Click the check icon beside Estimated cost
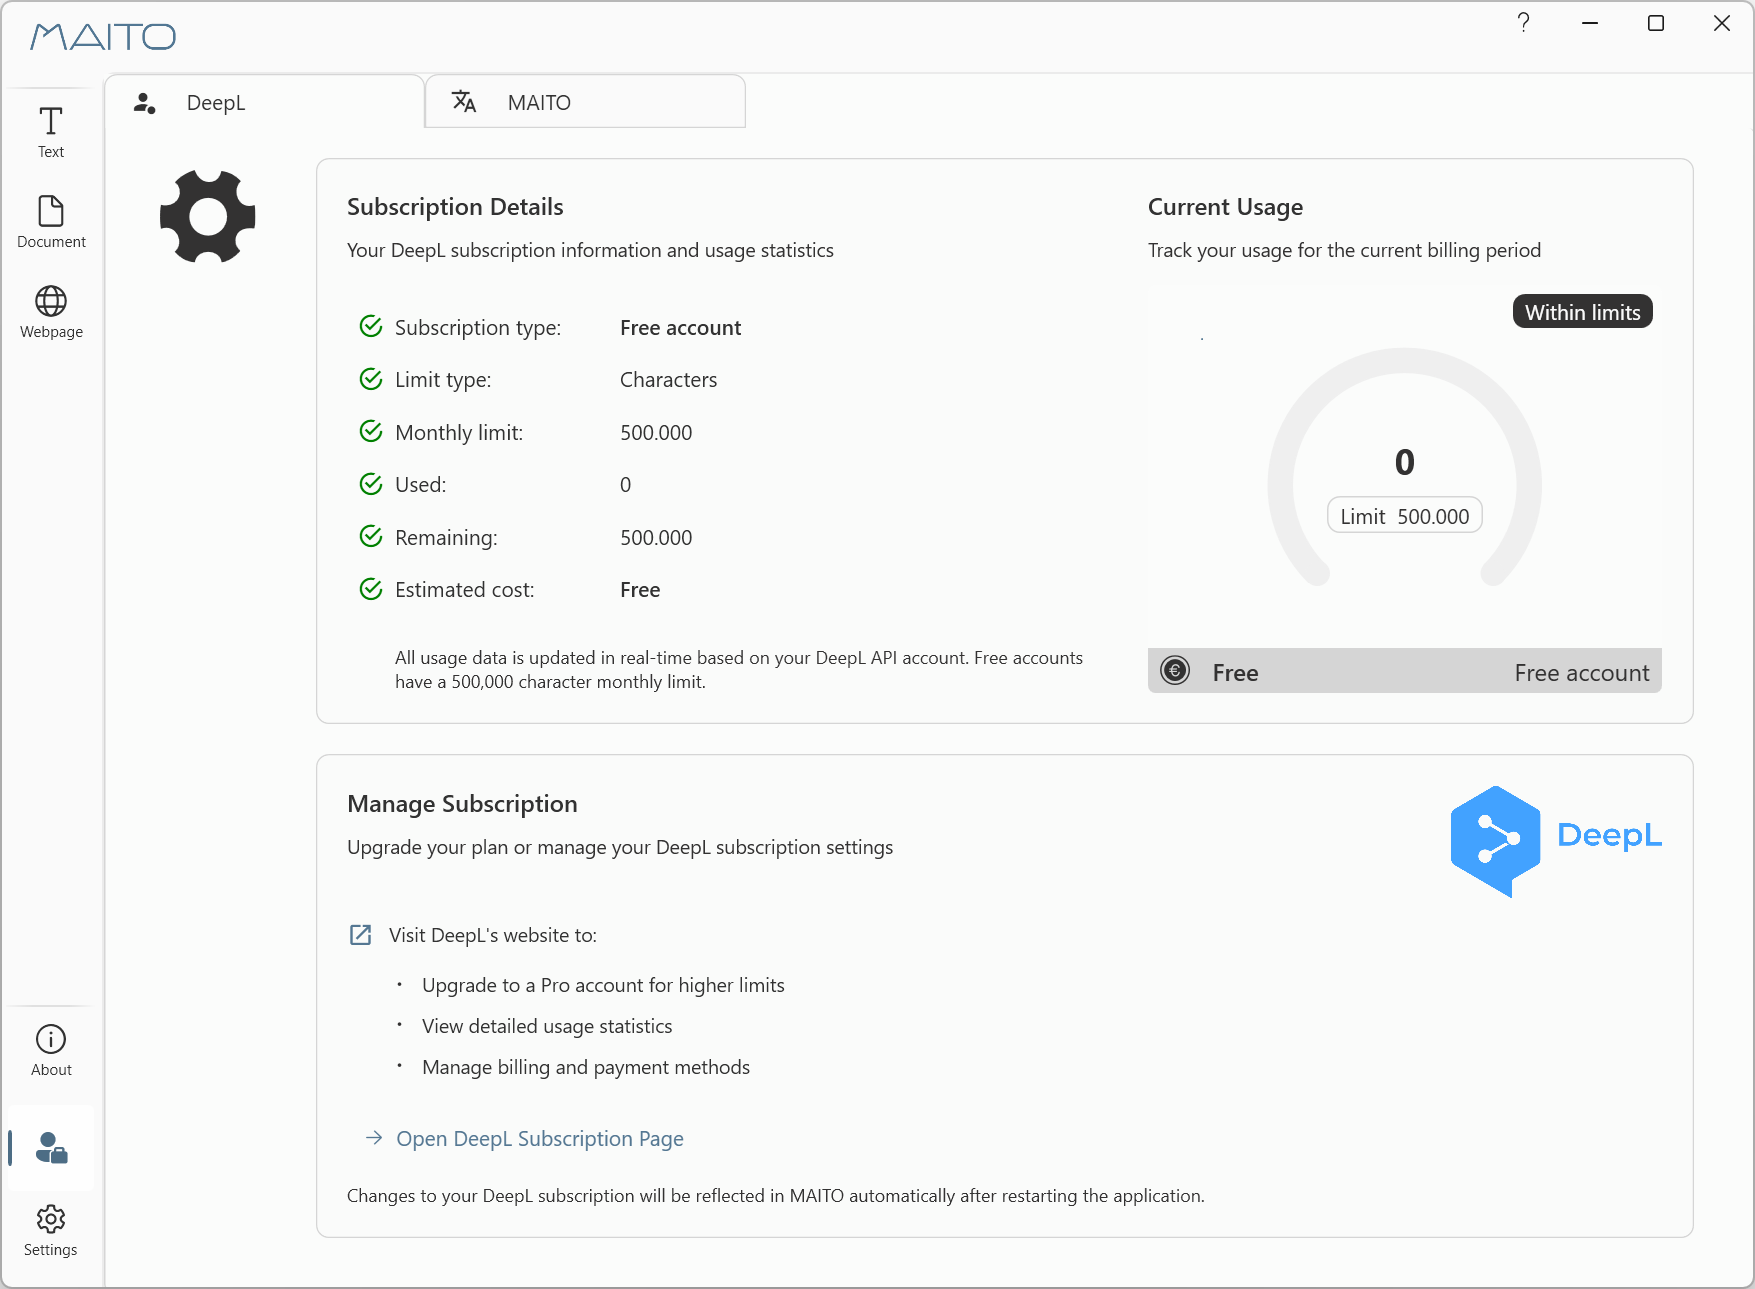1755x1289 pixels. pyautogui.click(x=371, y=589)
